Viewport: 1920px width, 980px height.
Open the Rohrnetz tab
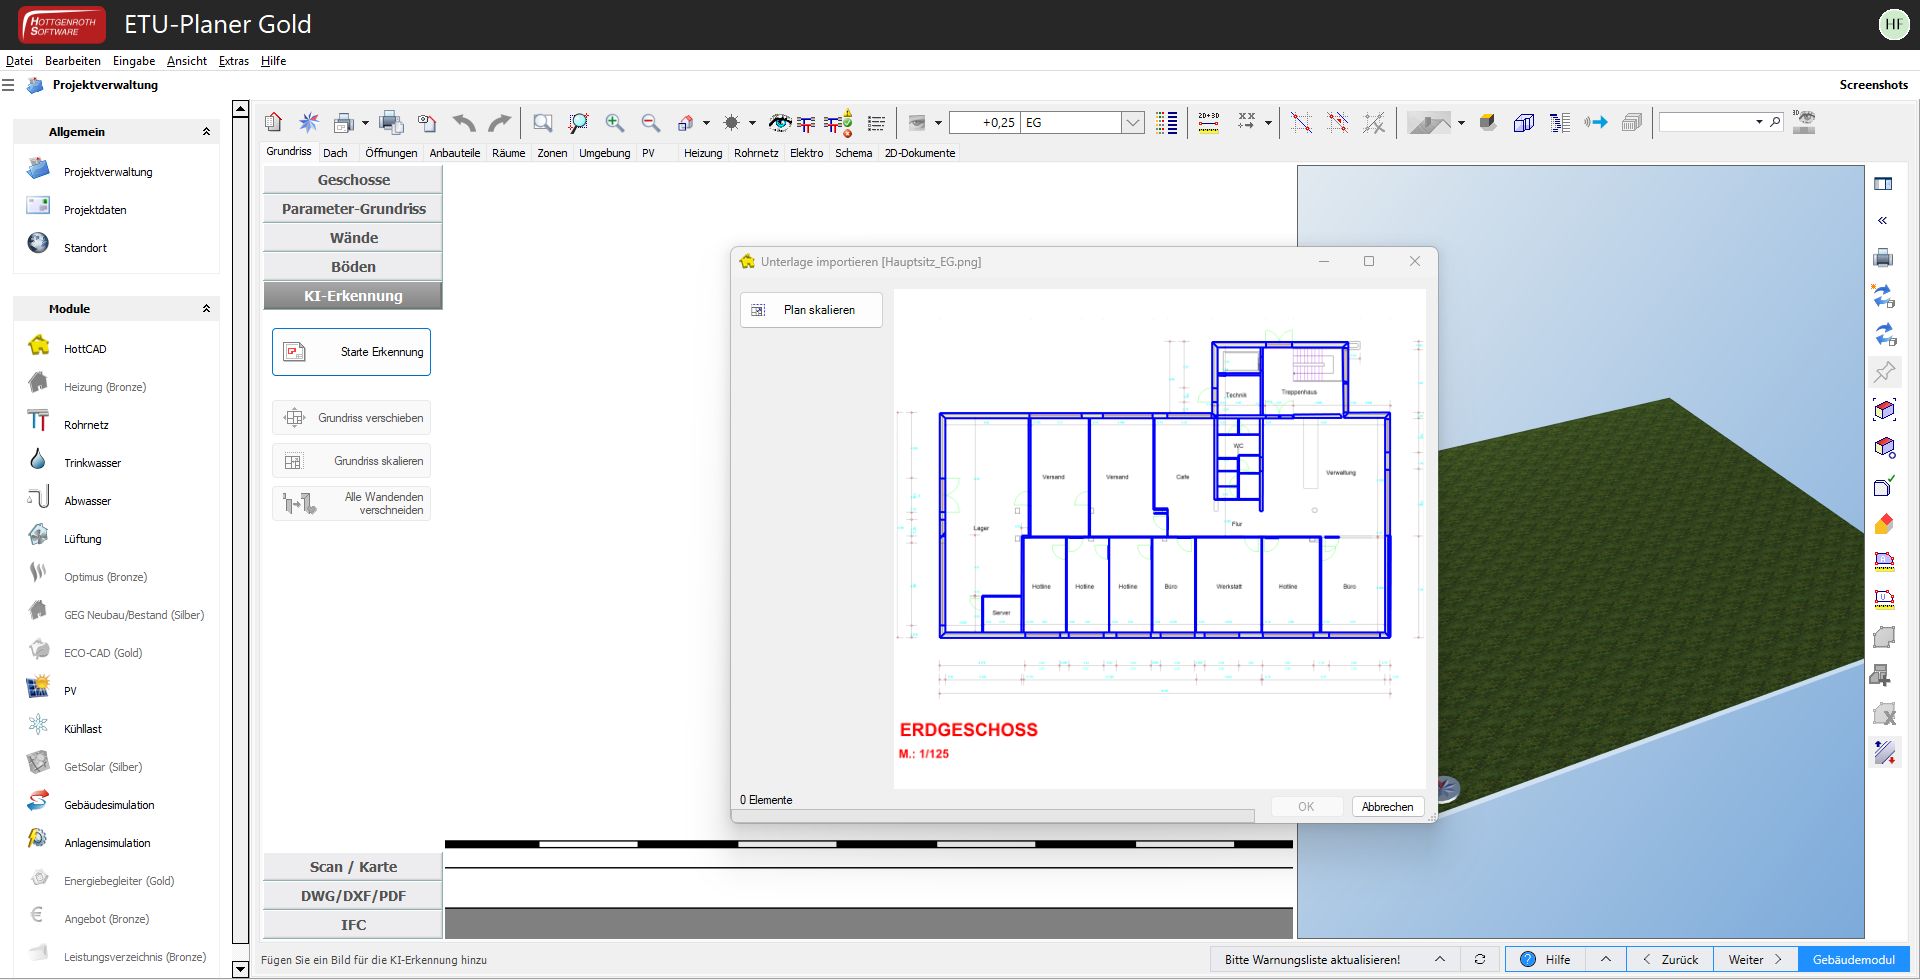[756, 153]
